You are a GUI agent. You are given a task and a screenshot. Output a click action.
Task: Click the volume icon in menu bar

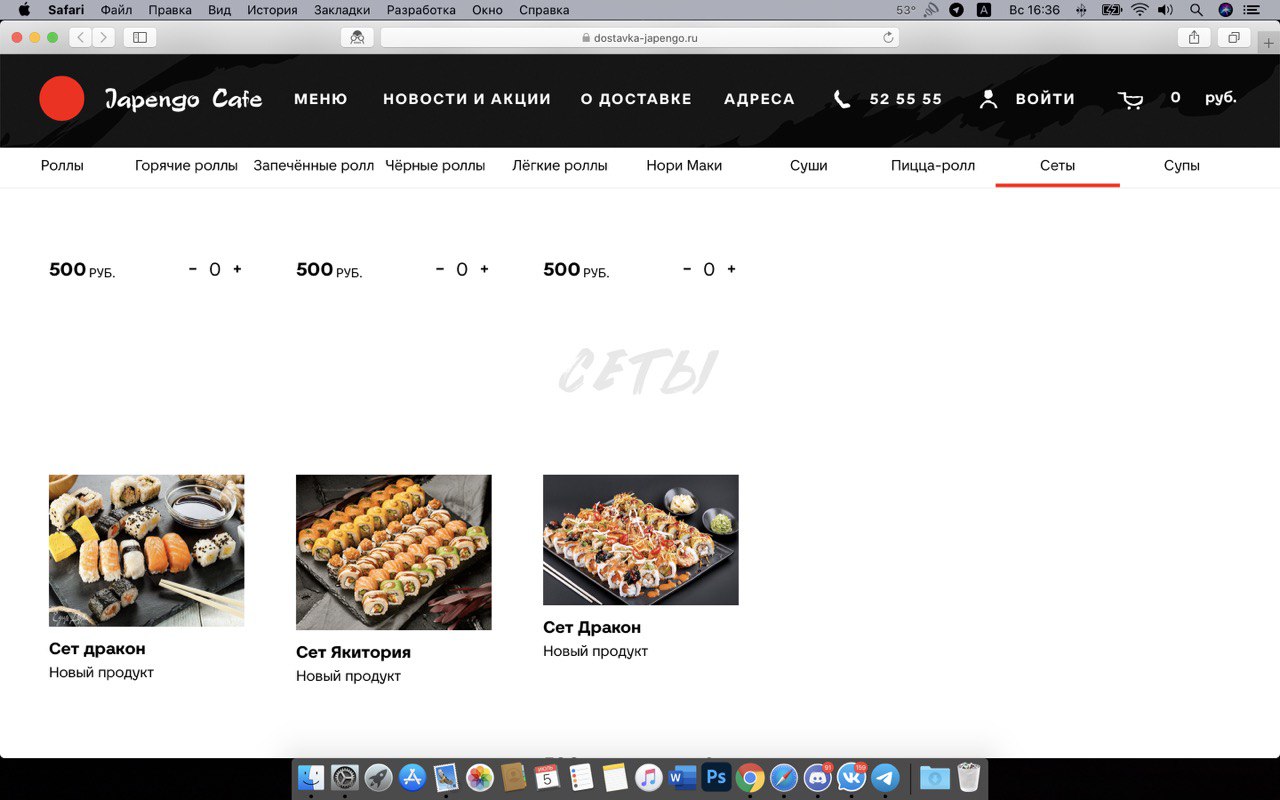[1166, 10]
